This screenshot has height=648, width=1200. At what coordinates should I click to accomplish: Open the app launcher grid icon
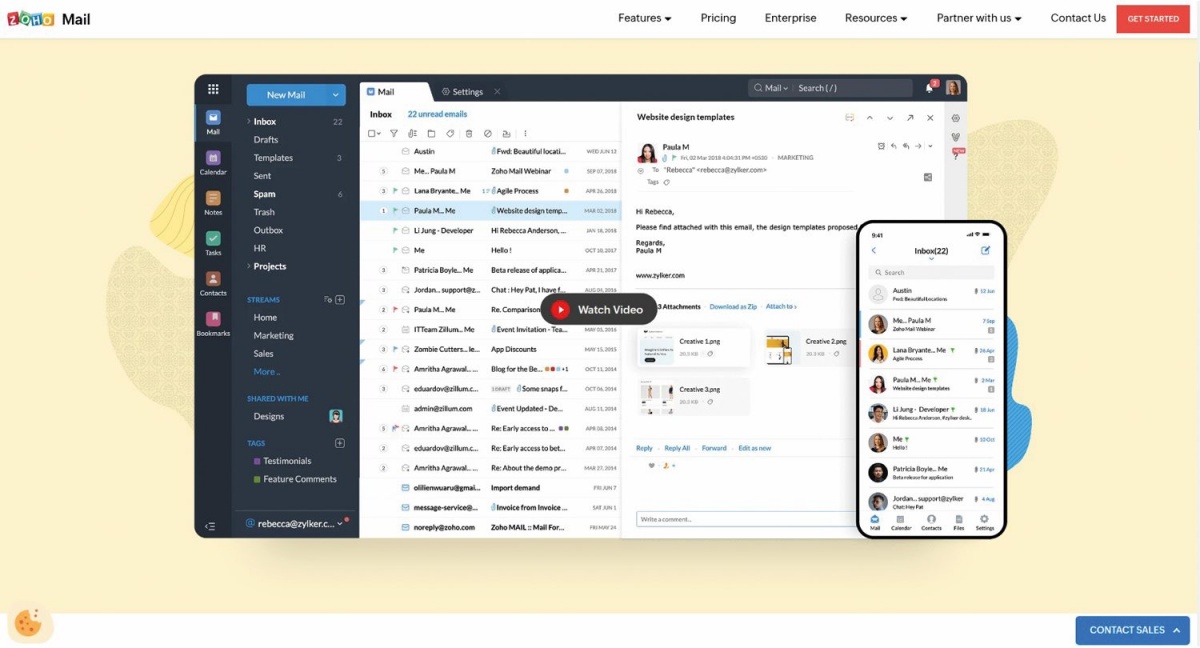(213, 89)
